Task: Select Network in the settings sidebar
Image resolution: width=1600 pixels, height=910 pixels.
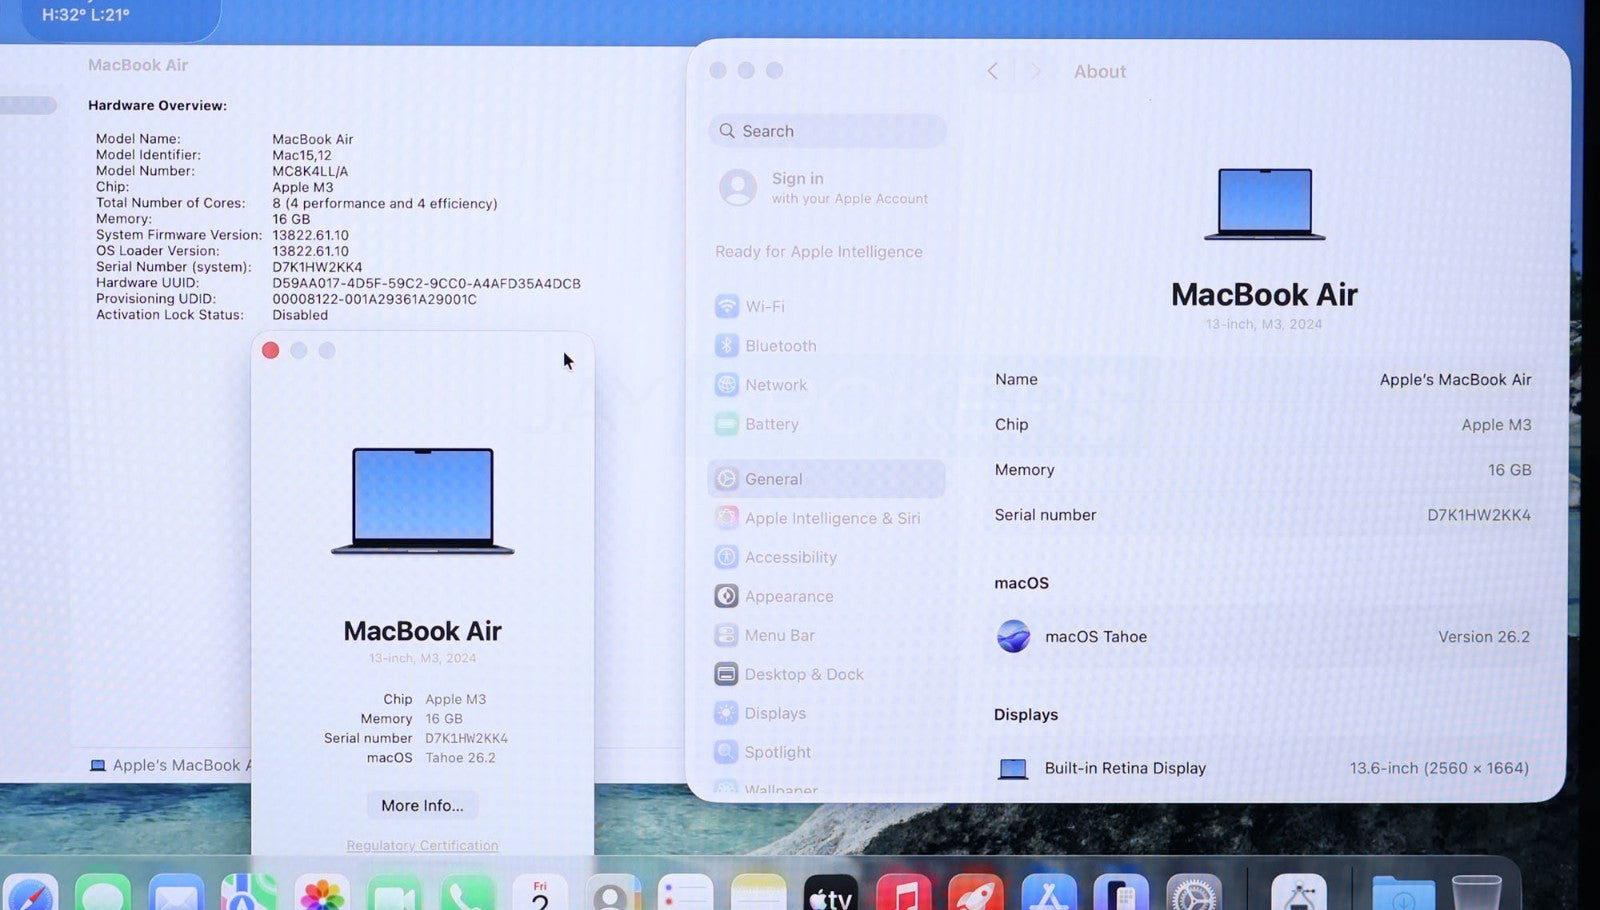Action: click(775, 385)
